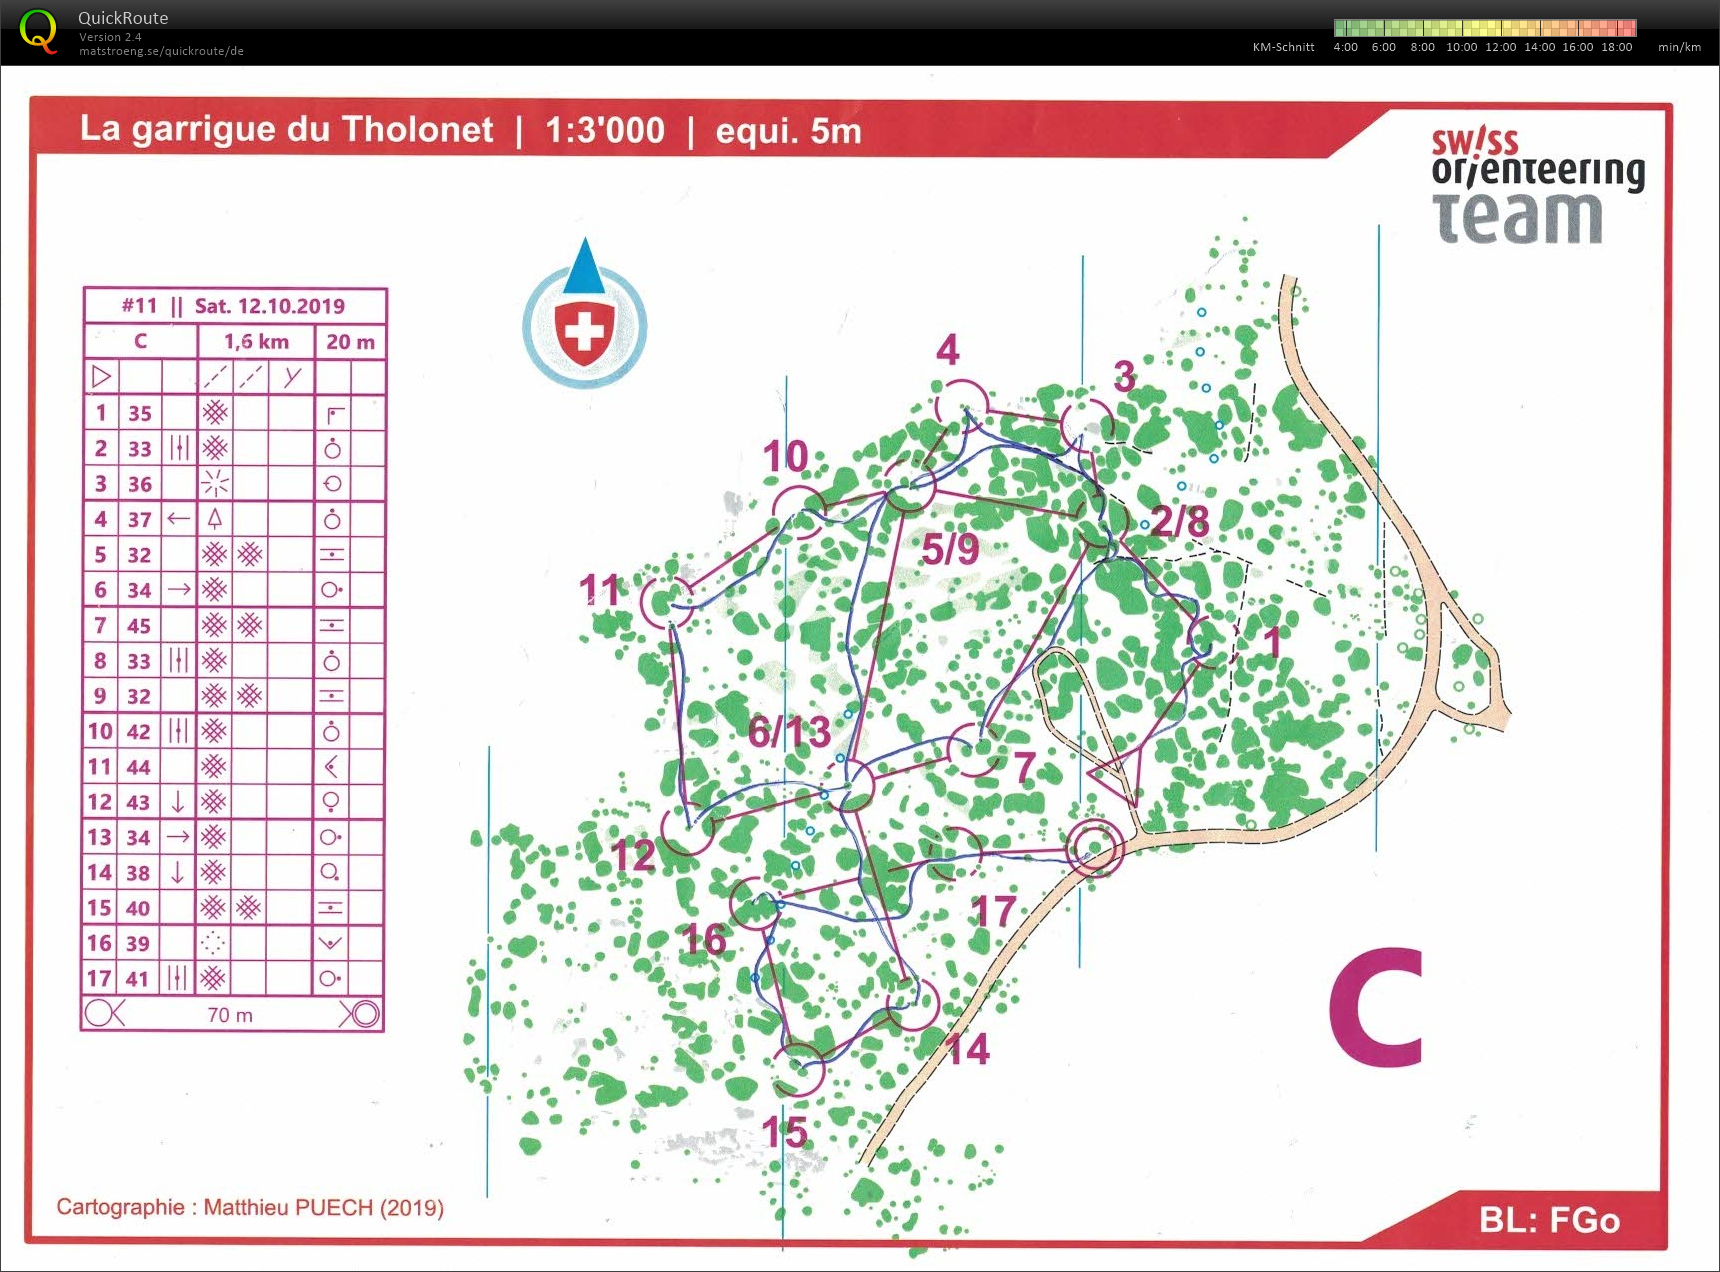Image resolution: width=1720 pixels, height=1272 pixels.
Task: Click the BL: FGo label
Action: pos(1549,1220)
